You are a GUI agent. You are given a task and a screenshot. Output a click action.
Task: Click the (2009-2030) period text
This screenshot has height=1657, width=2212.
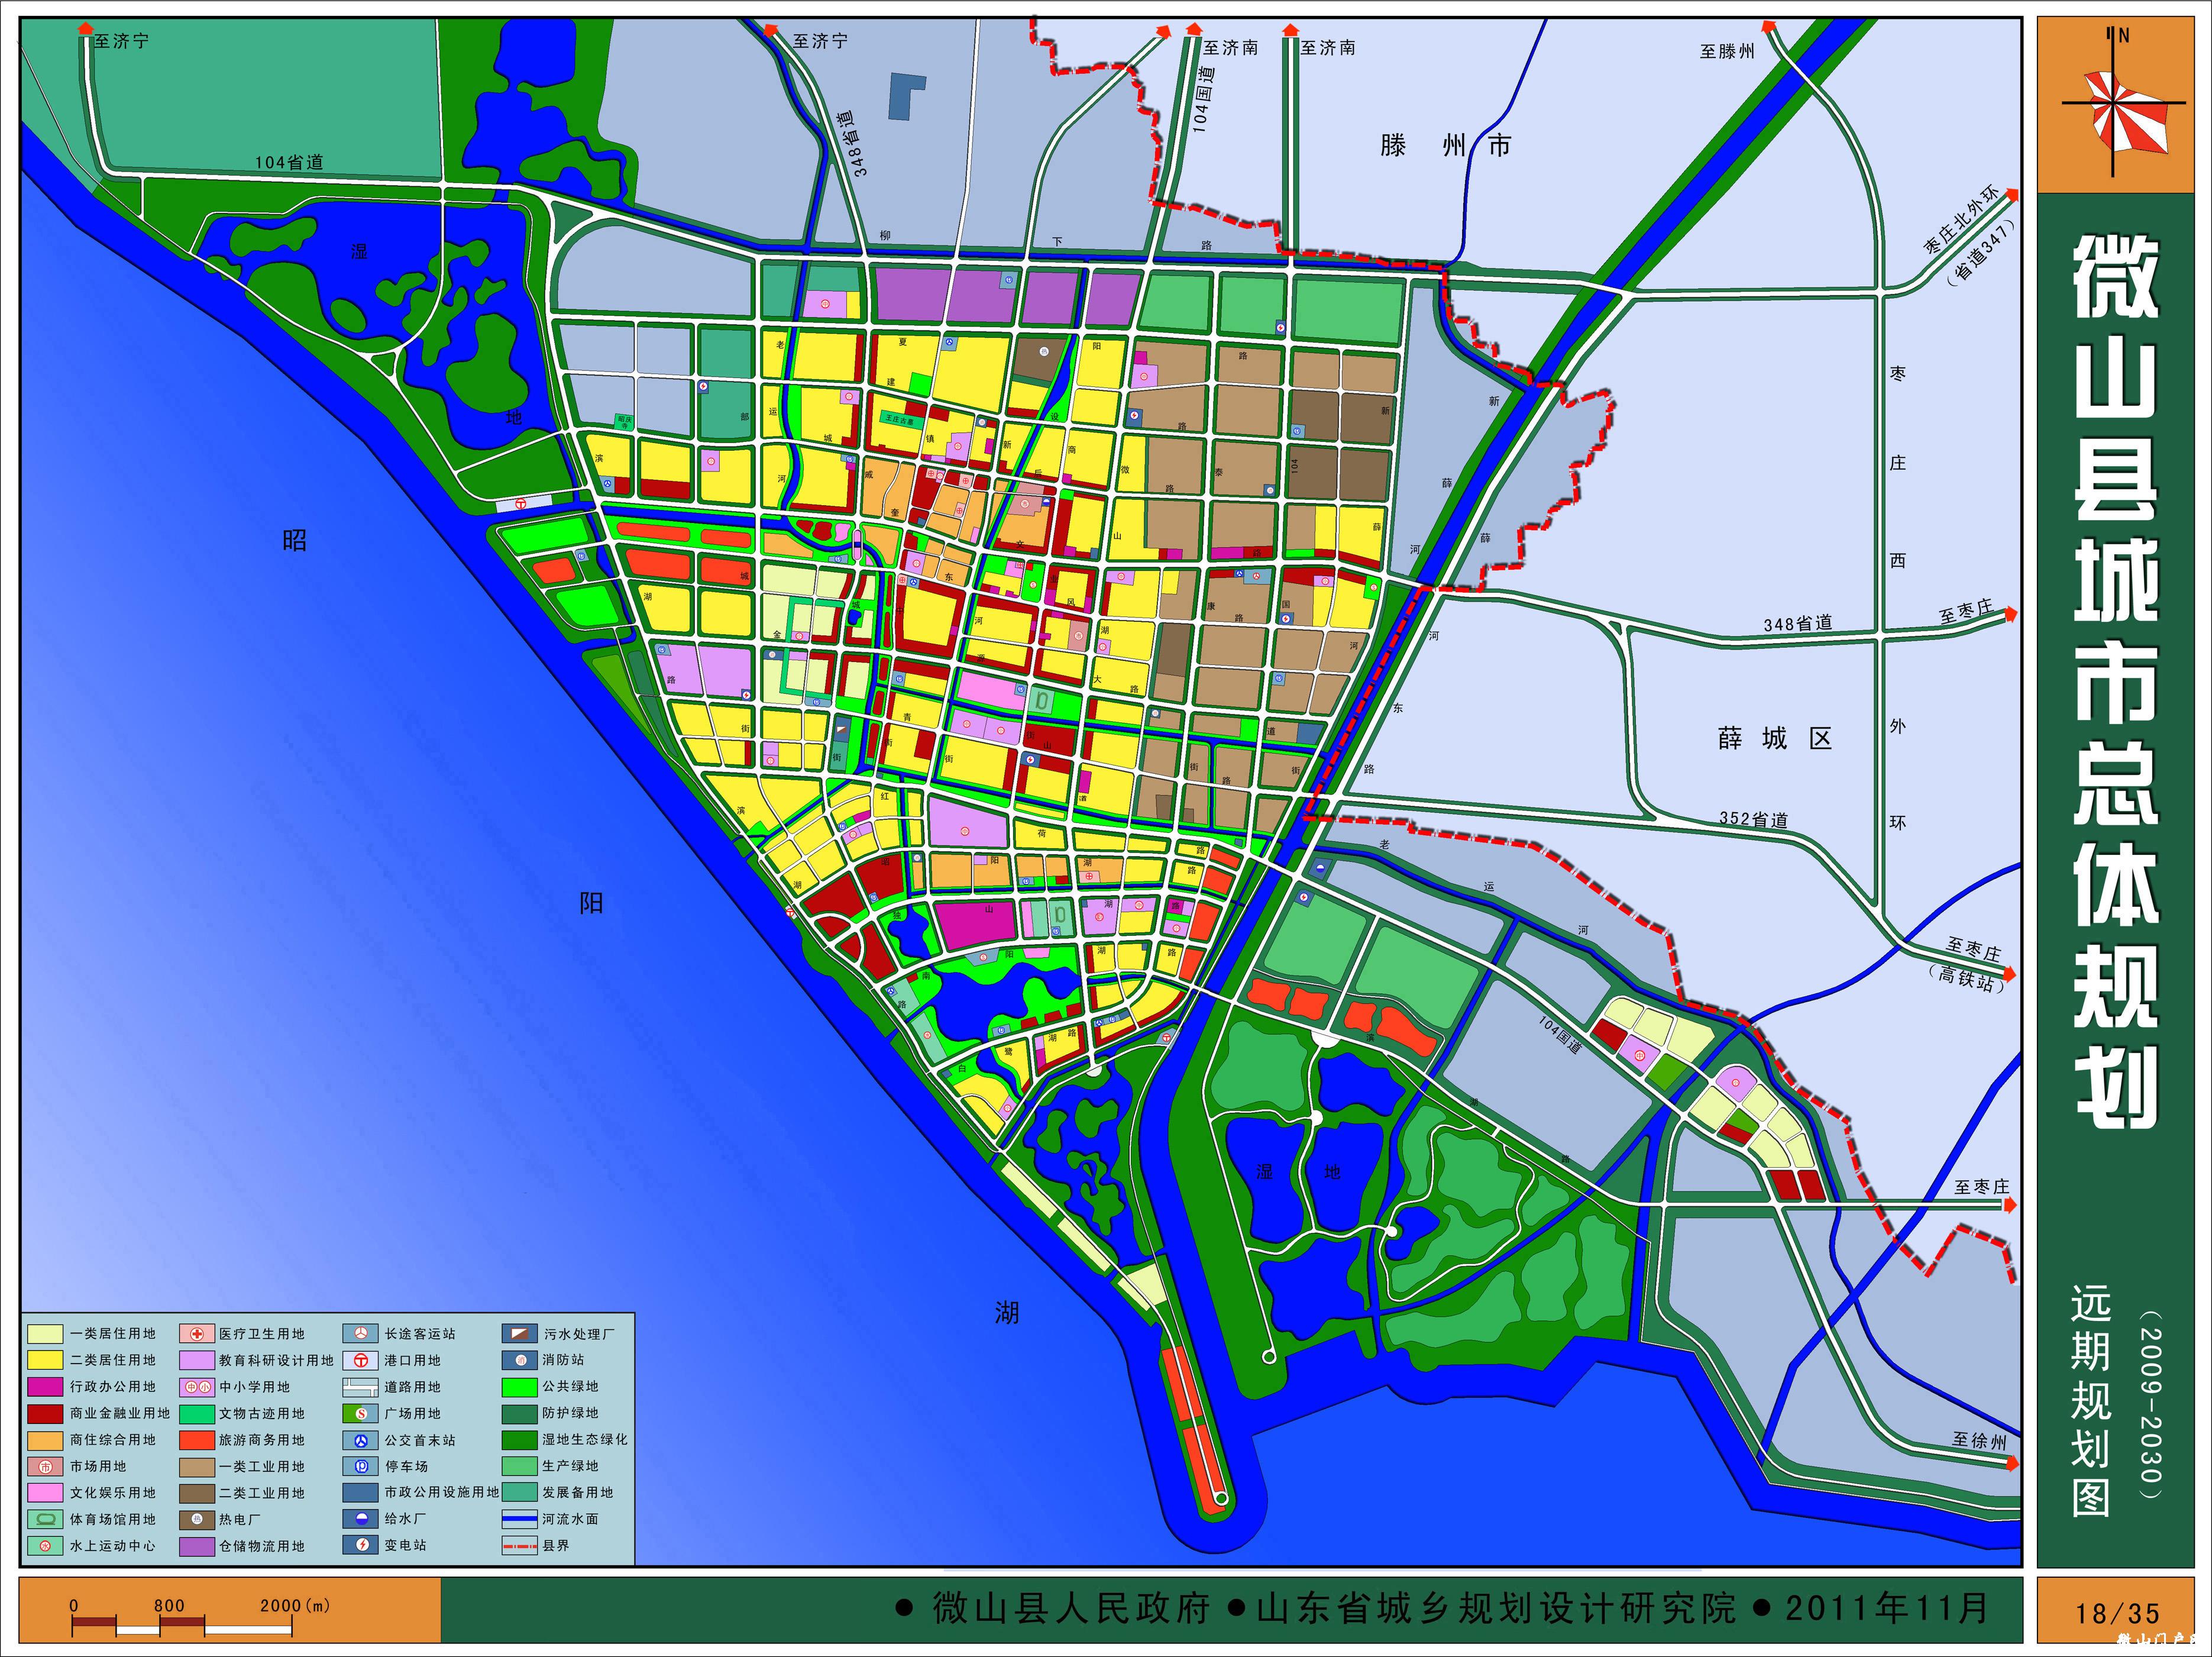coord(2150,1405)
